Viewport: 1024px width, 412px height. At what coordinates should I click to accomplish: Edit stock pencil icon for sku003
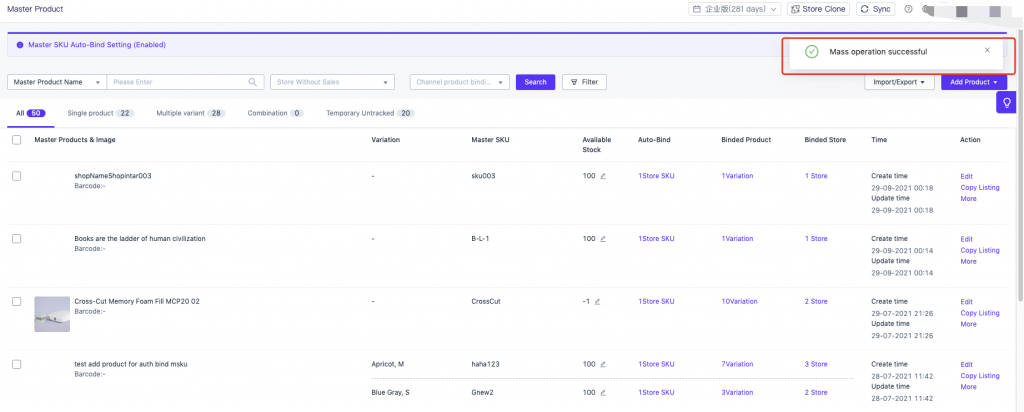tap(603, 176)
